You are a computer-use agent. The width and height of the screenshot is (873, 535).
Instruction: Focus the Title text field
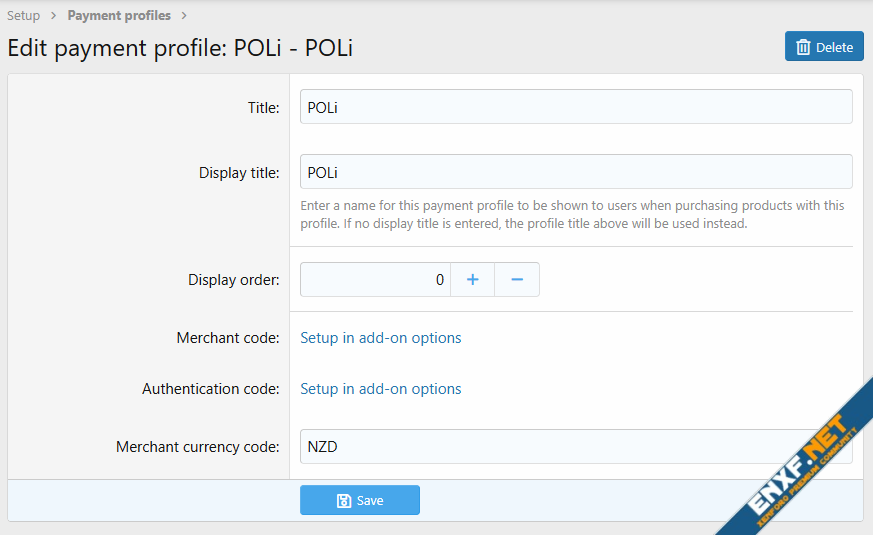click(x=576, y=108)
